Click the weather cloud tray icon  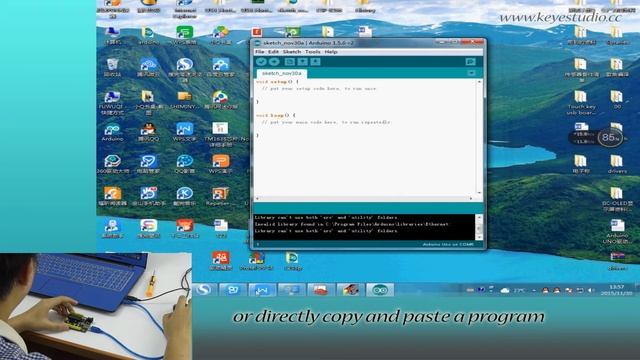[505, 290]
